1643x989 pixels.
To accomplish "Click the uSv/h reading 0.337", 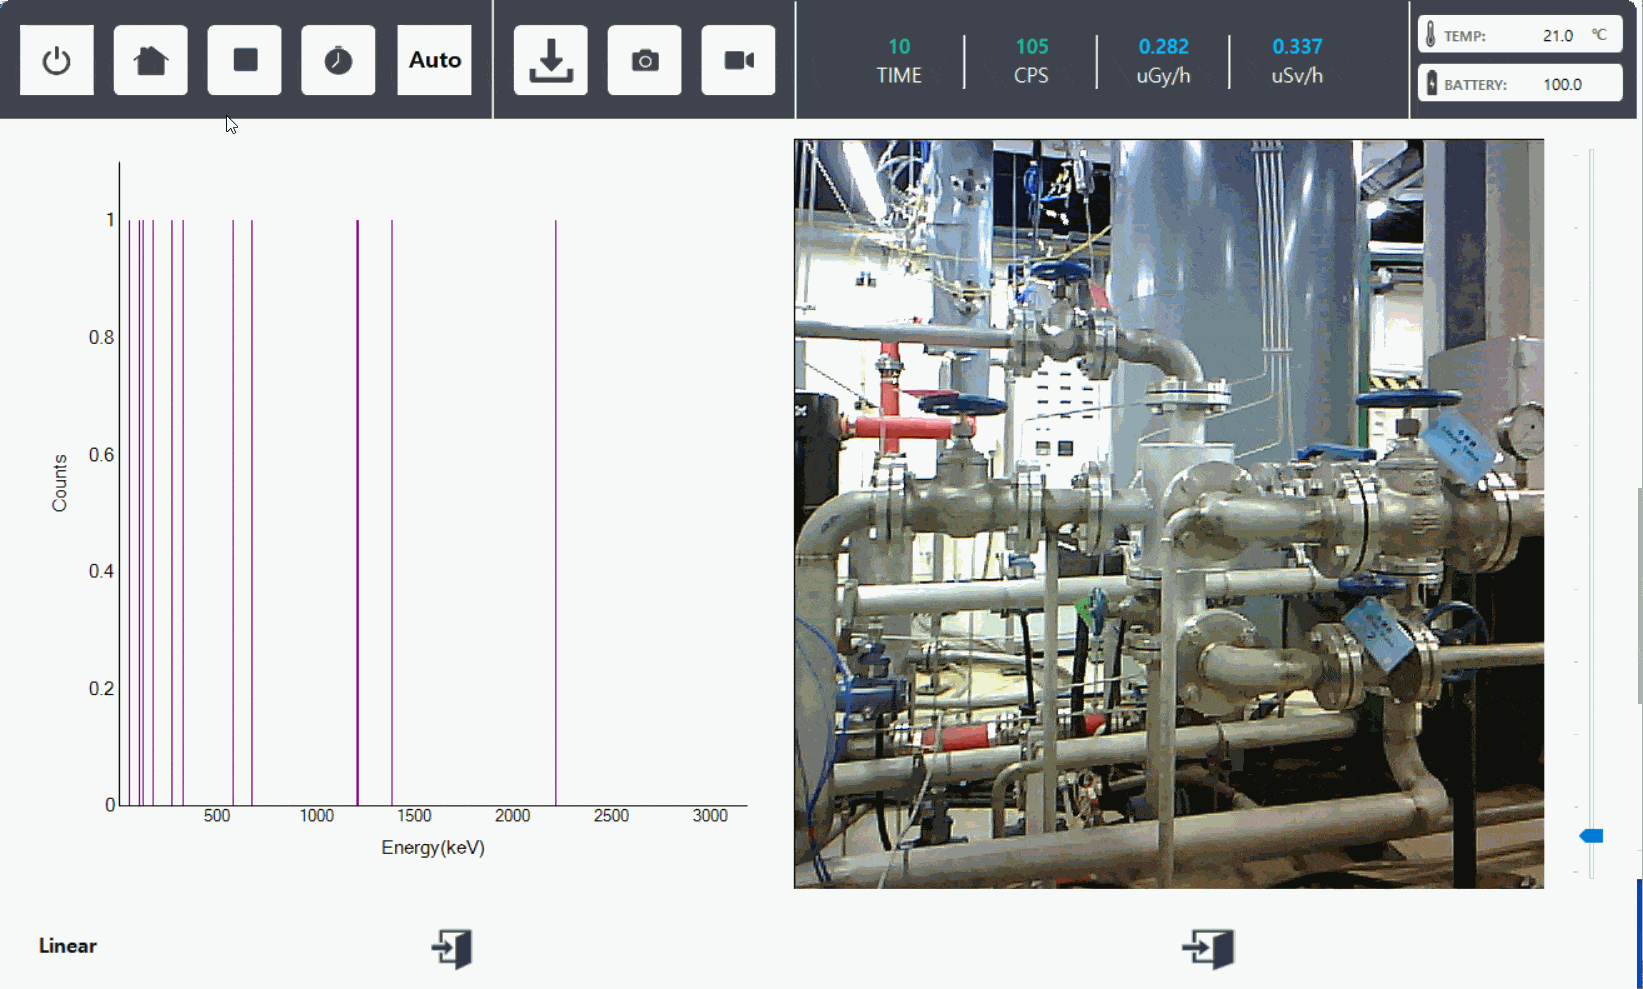I will 1297,47.
